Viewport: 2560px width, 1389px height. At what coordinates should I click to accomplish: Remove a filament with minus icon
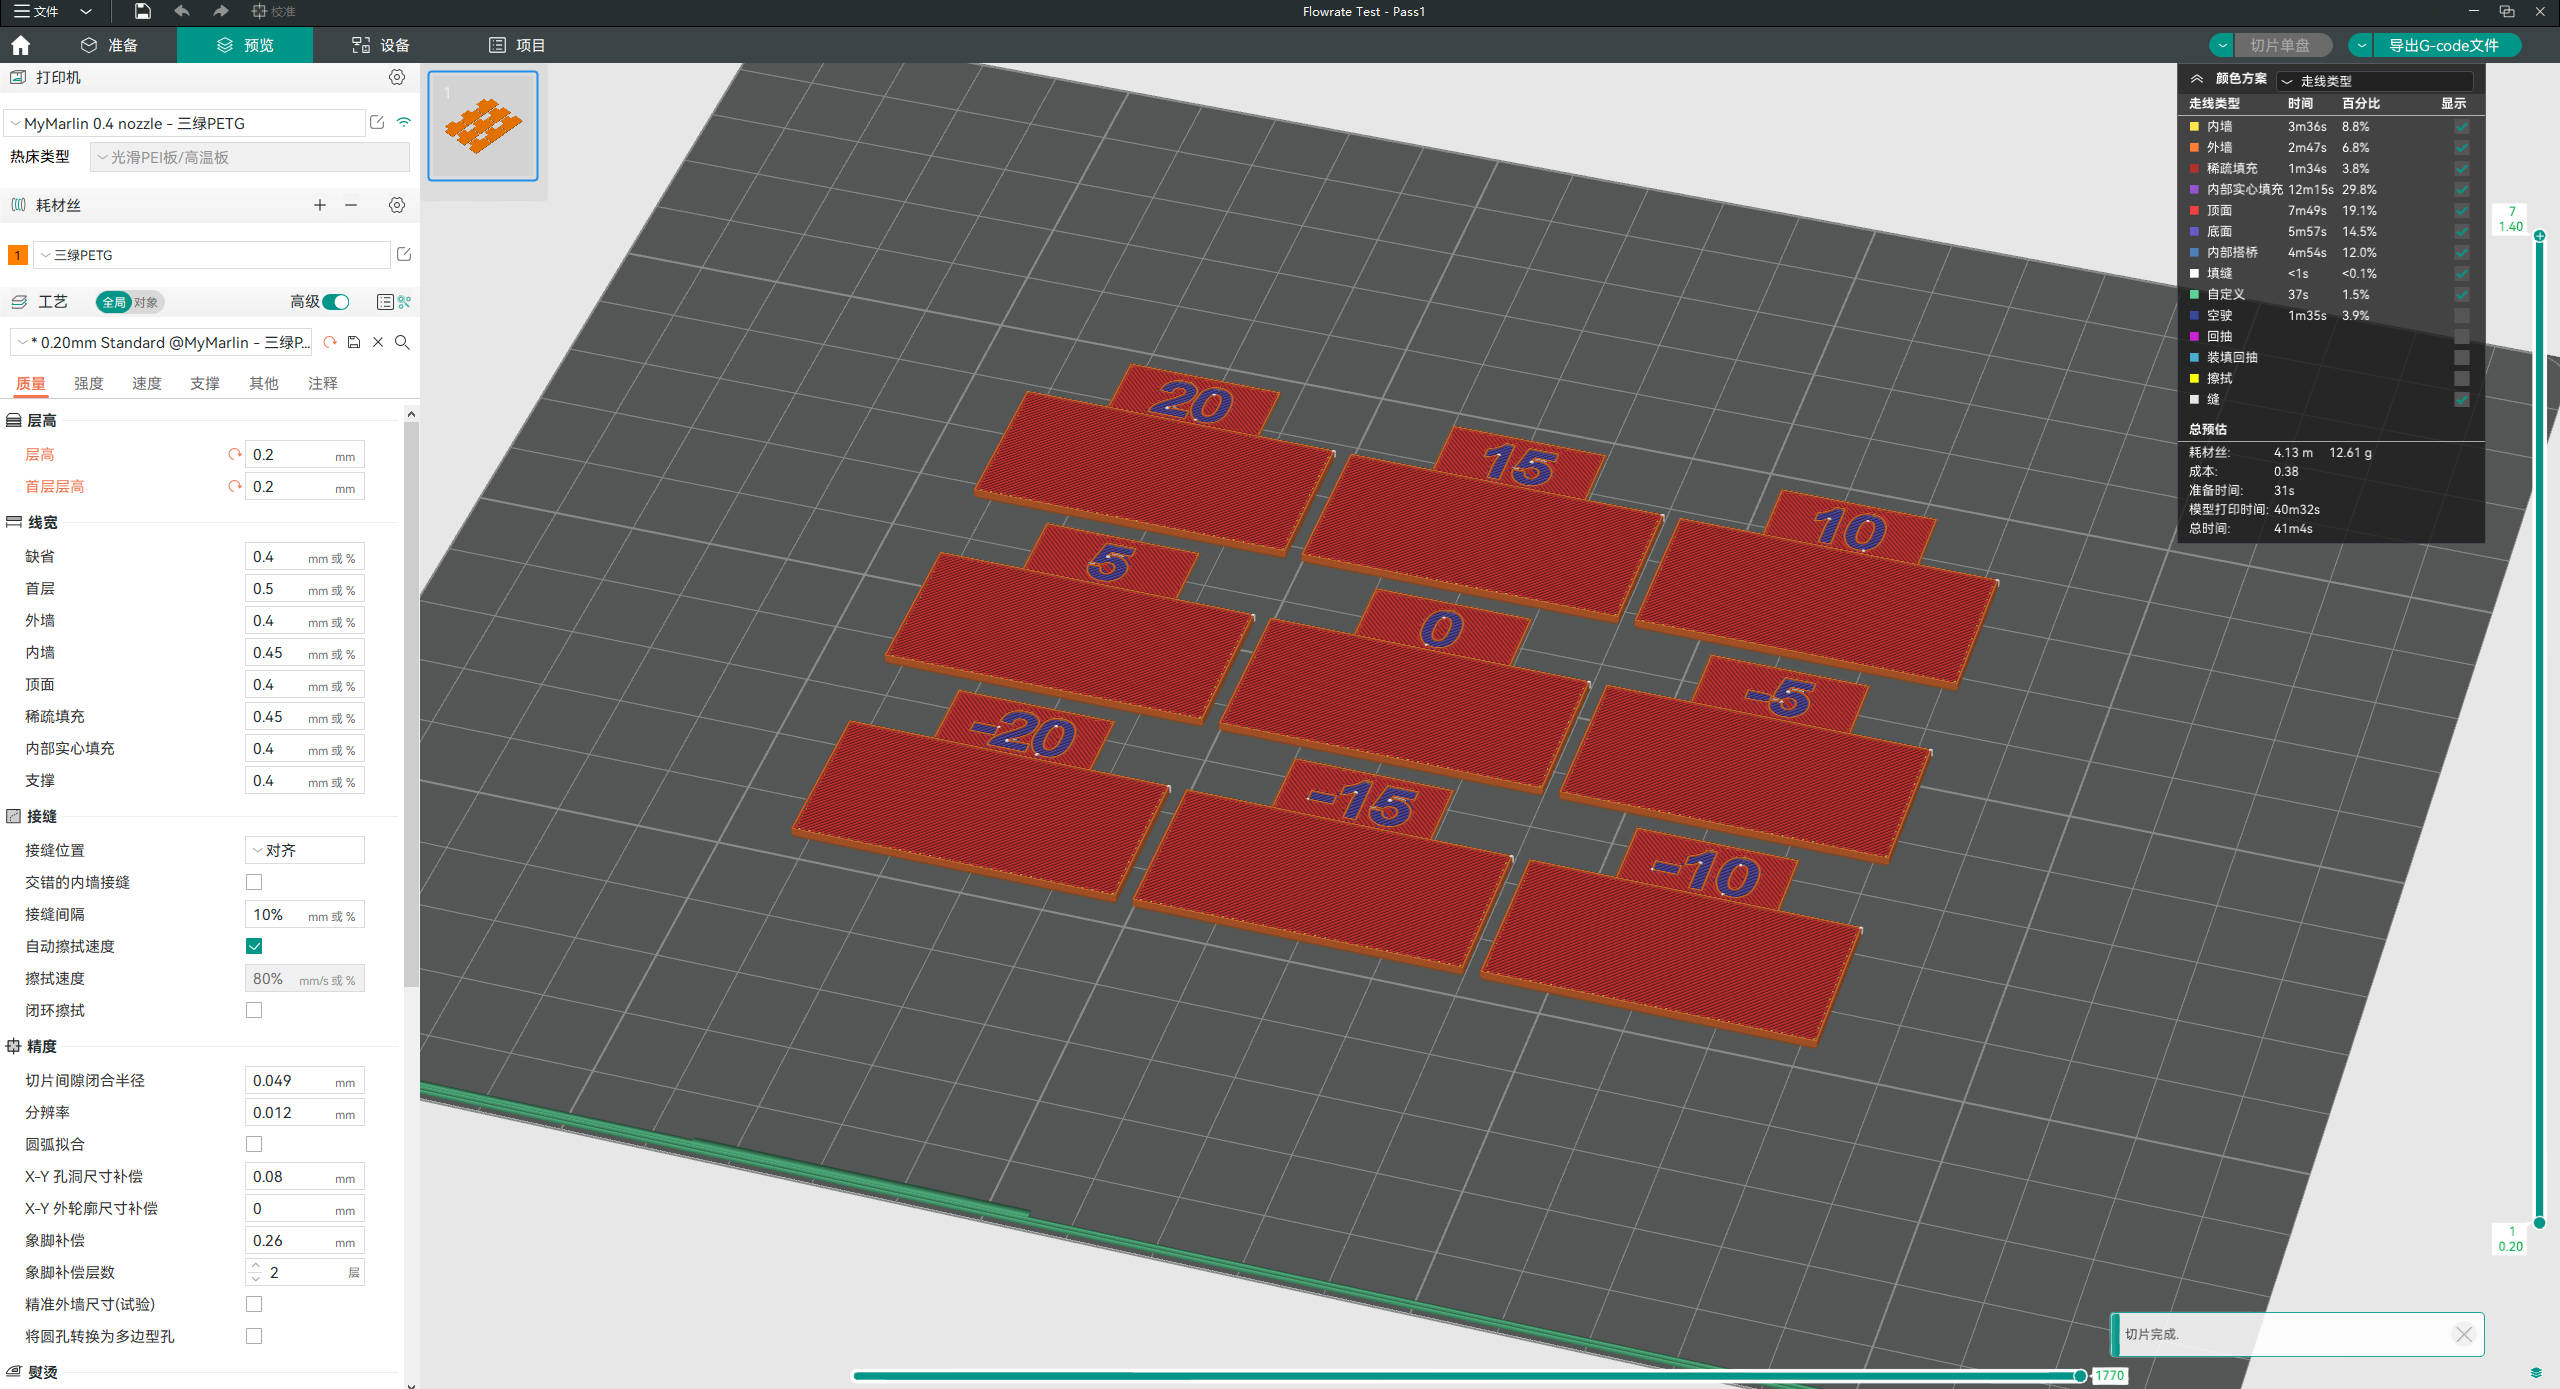click(x=351, y=205)
